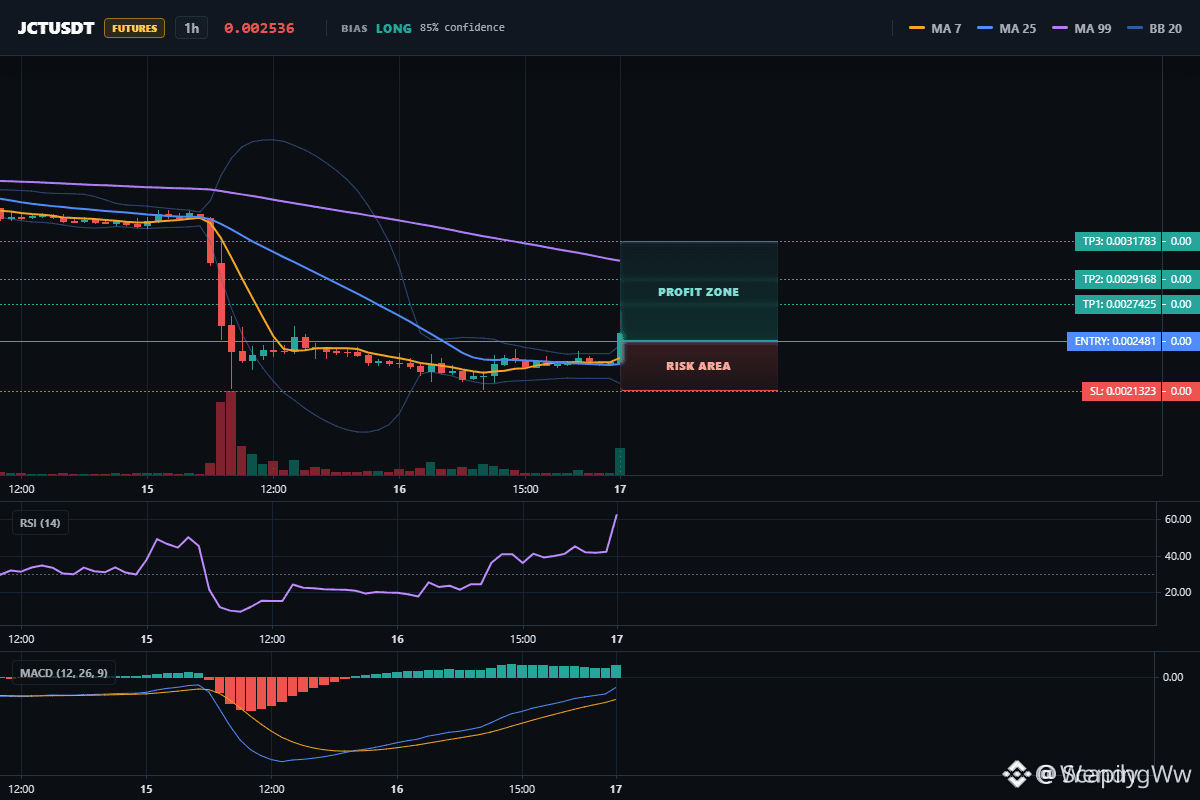Select the 1h timeframe button

pos(191,28)
